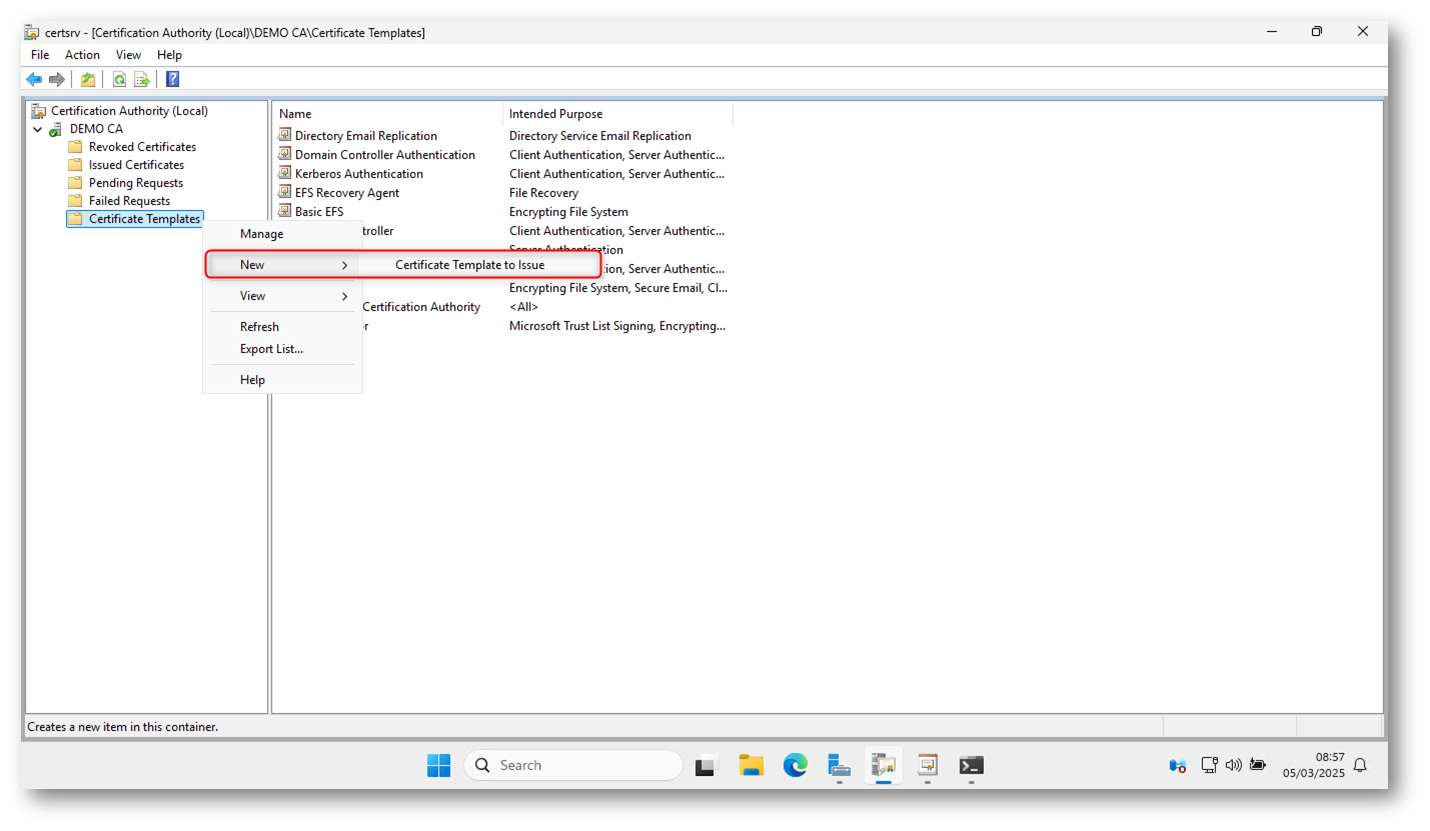Click the DEMO CA server icon
The image size is (1430, 831).
pyautogui.click(x=56, y=129)
